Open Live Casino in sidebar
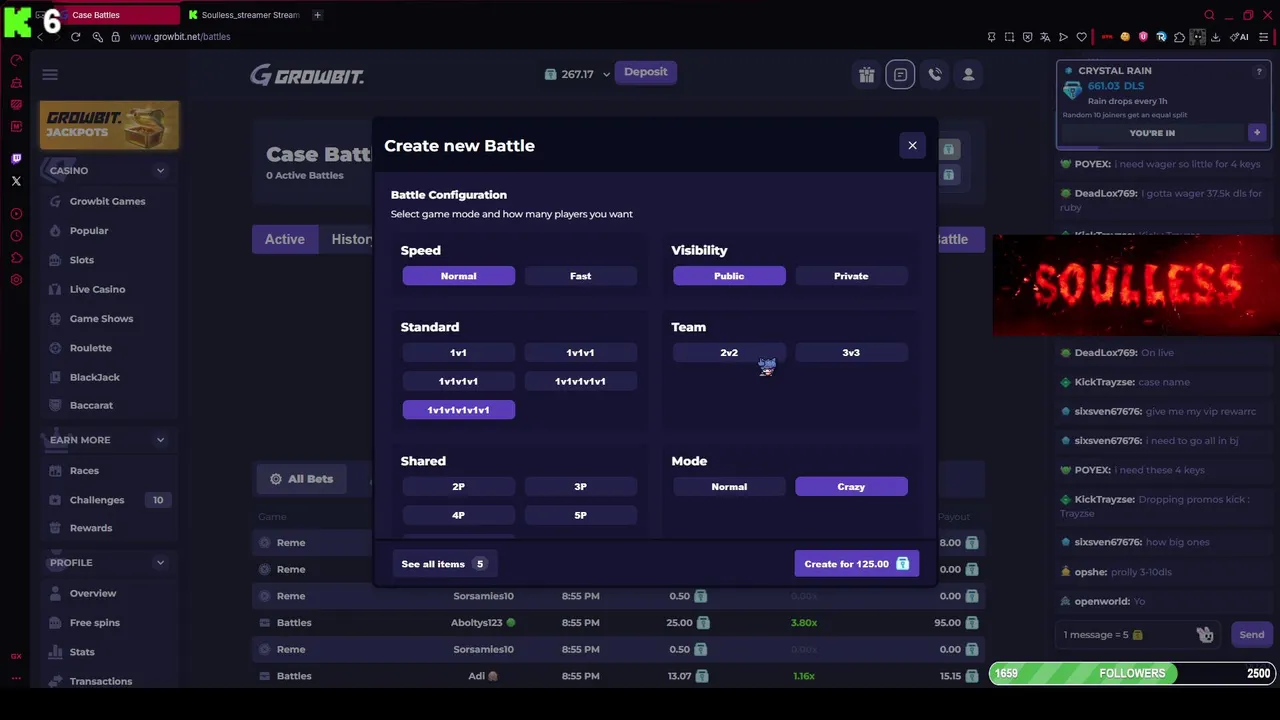The image size is (1280, 720). tap(97, 289)
